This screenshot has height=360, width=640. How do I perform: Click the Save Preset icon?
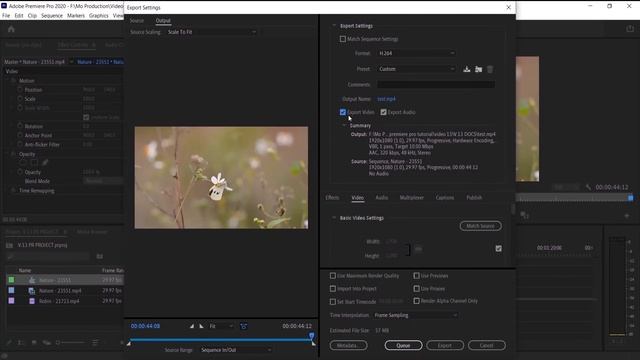467,69
